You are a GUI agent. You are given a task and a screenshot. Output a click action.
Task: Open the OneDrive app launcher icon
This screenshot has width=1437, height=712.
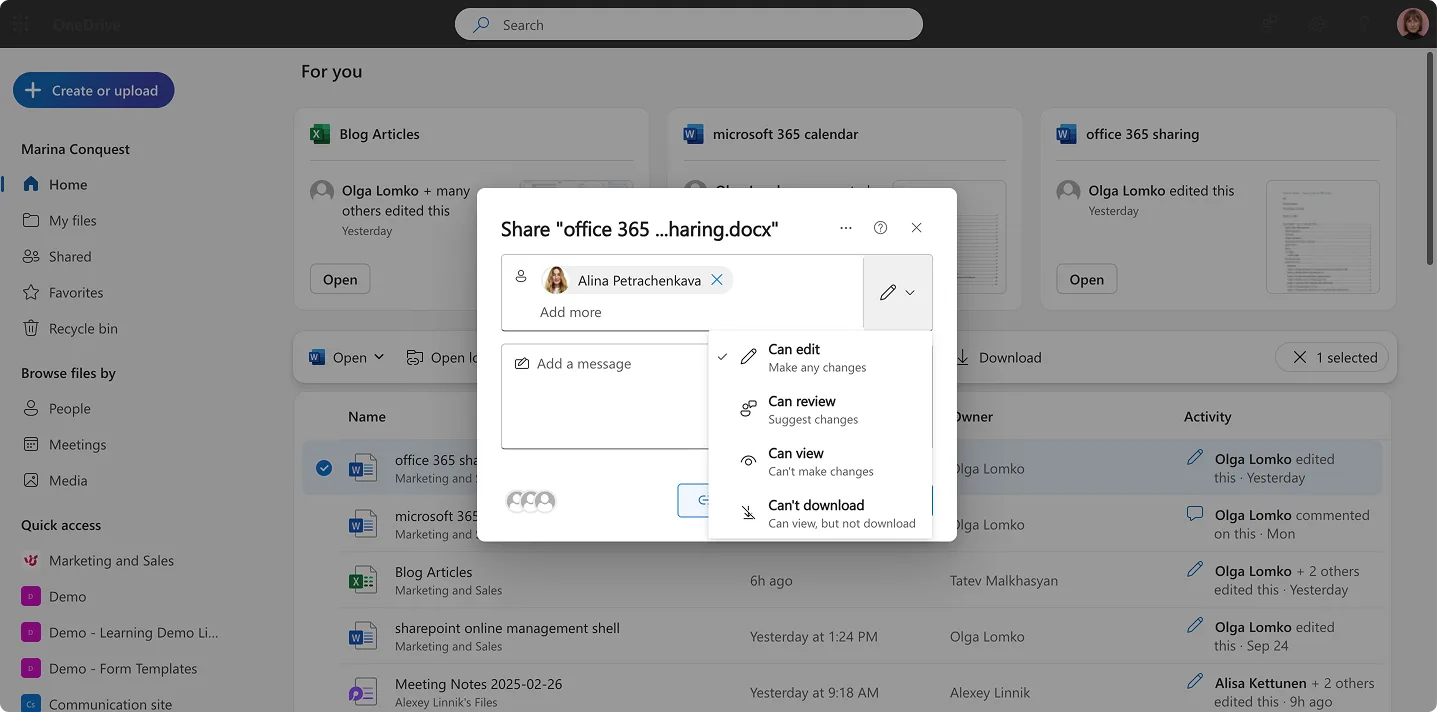[x=20, y=24]
